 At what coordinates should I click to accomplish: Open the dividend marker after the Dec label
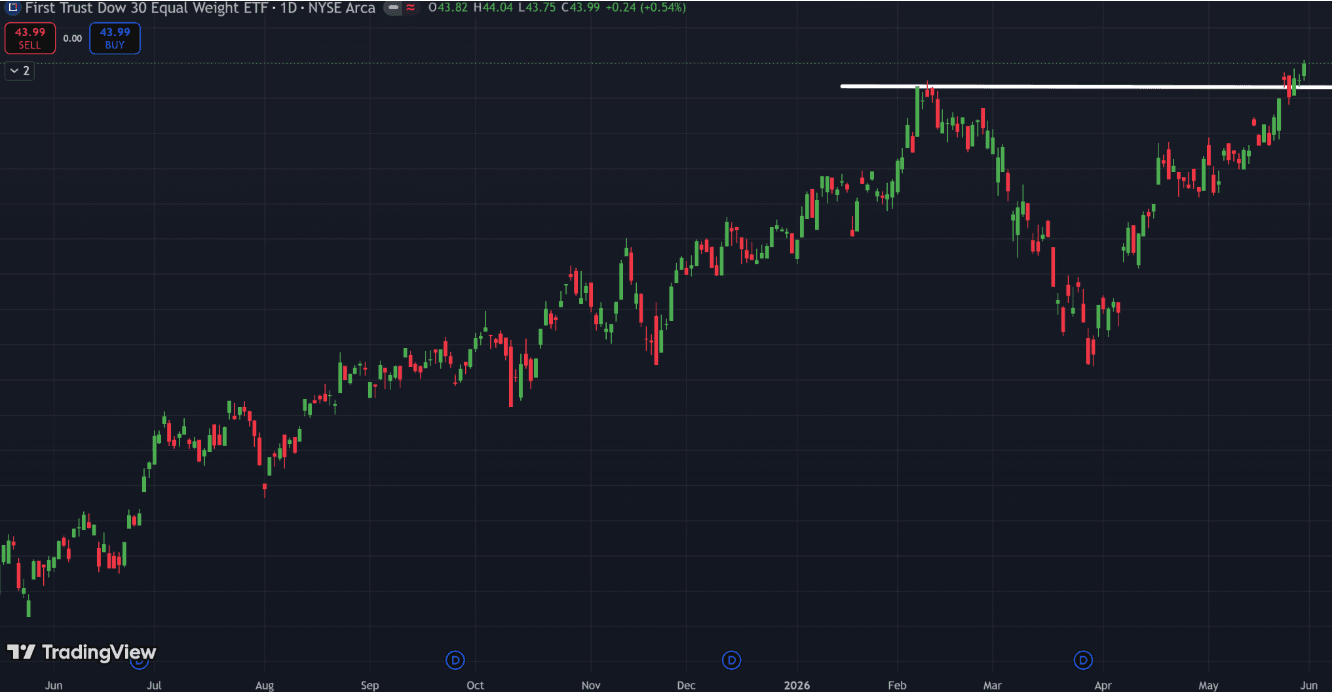click(732, 659)
